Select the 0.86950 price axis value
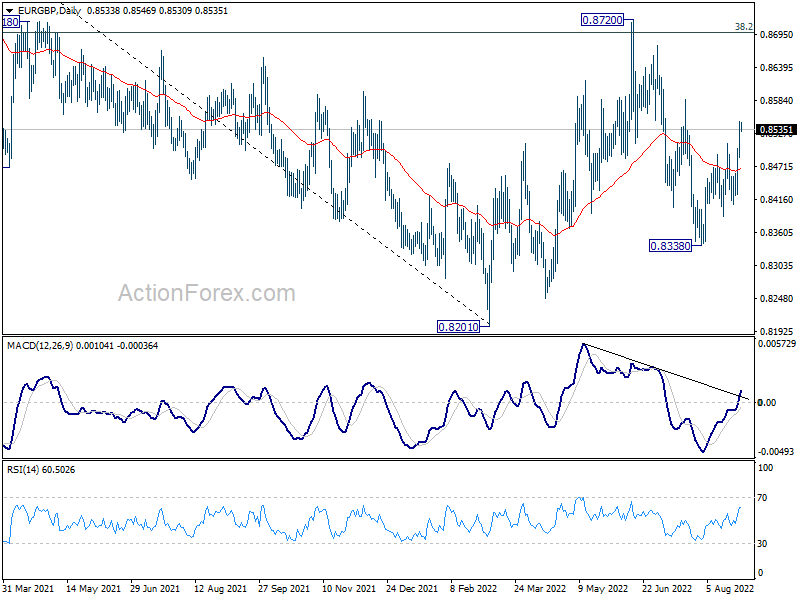The width and height of the screenshot is (800, 600). pos(777,35)
